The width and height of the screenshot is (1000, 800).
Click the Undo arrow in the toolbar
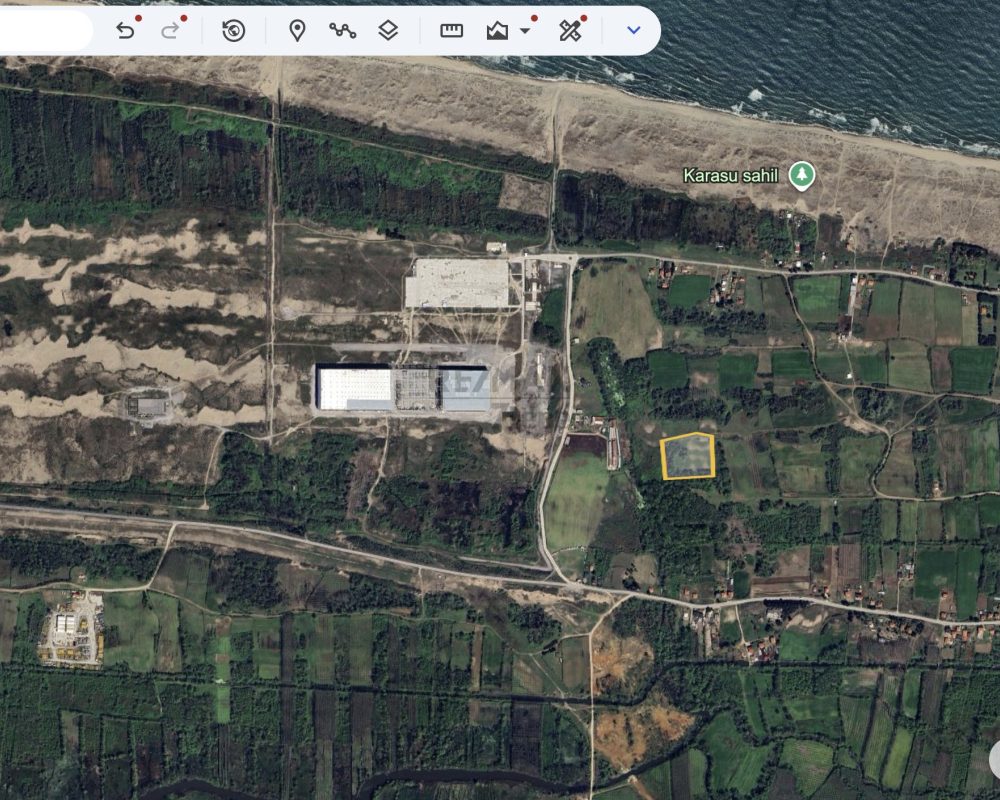126,30
